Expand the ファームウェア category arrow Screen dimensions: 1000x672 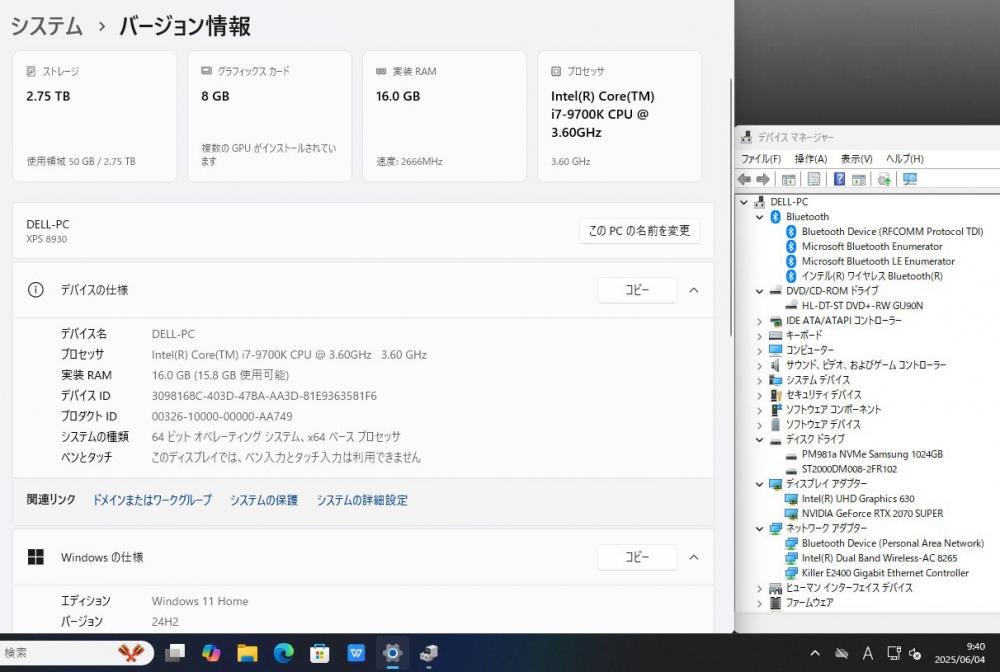(x=760, y=603)
